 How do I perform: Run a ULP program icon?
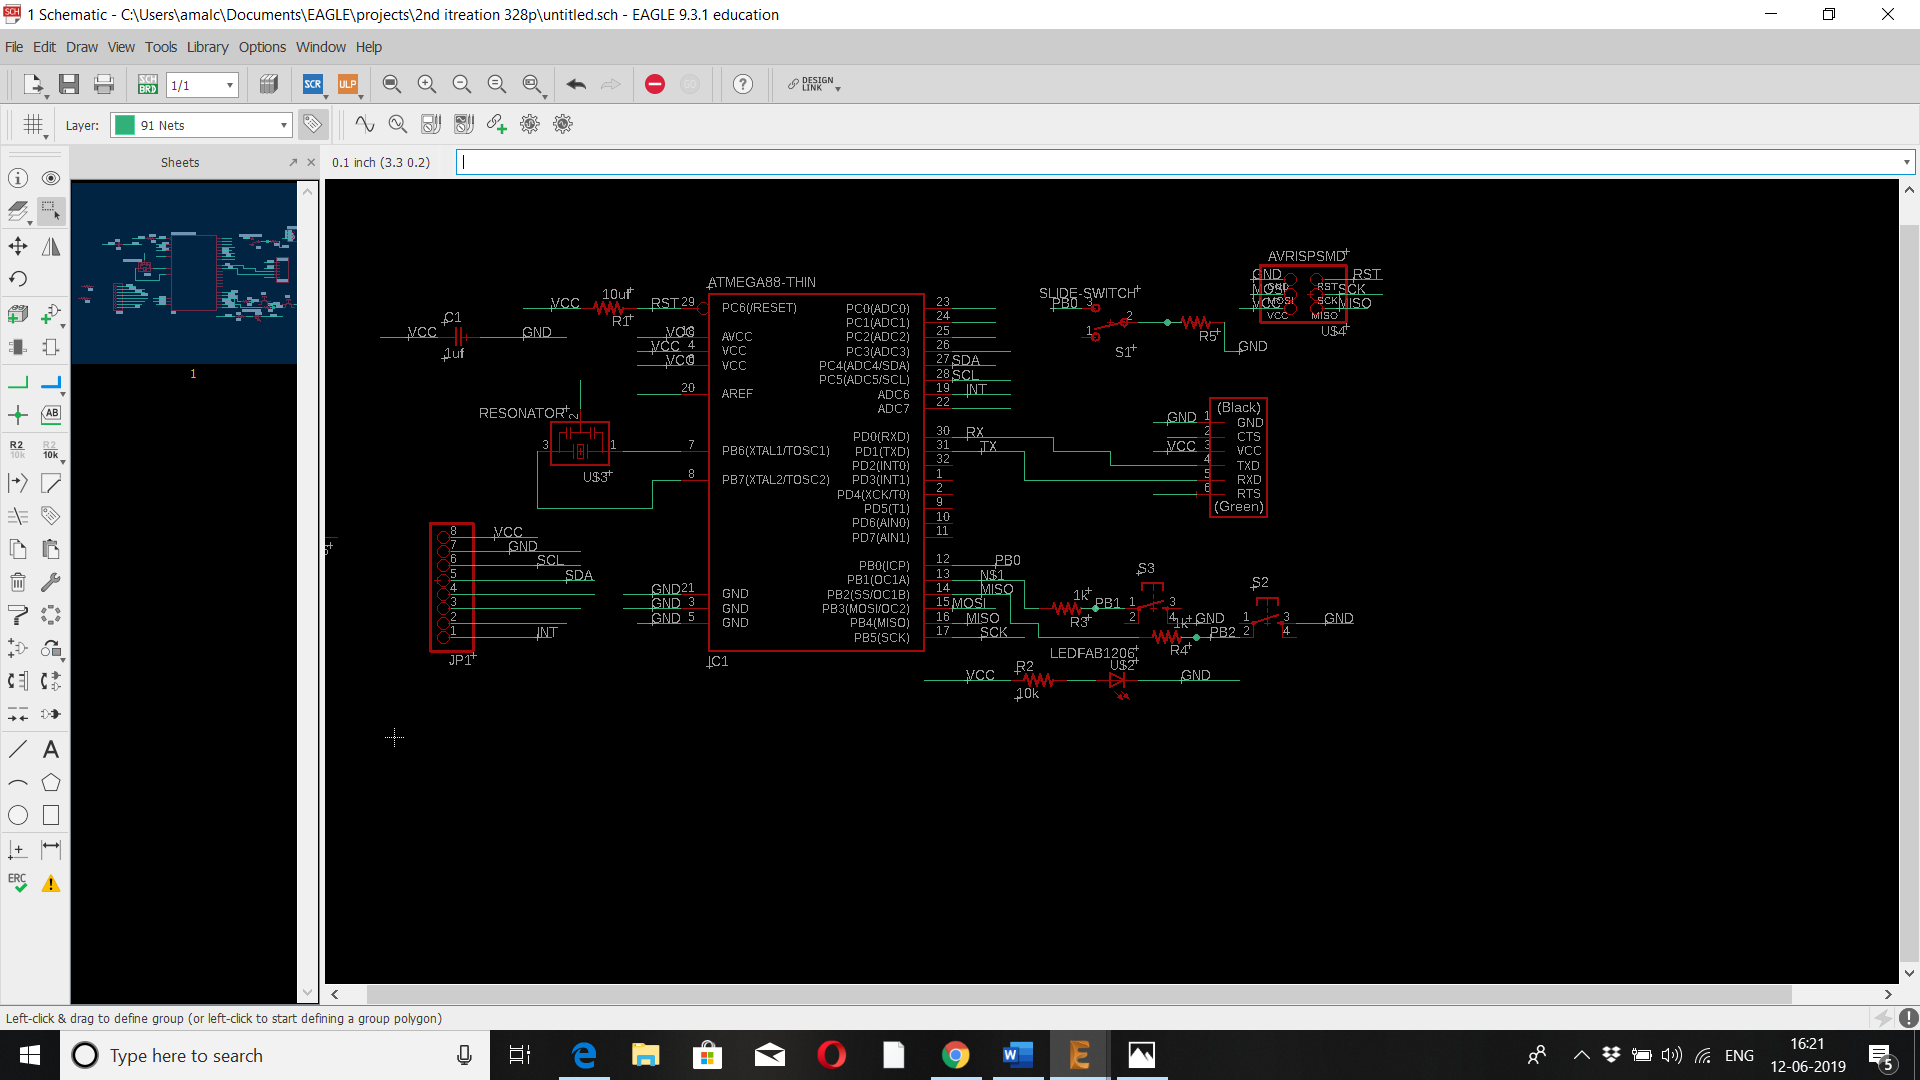(347, 84)
